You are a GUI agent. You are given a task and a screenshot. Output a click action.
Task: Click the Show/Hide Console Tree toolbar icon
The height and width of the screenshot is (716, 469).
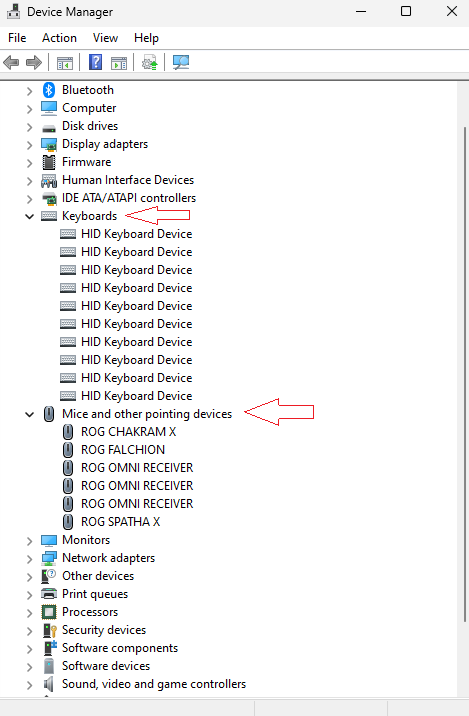(64, 63)
